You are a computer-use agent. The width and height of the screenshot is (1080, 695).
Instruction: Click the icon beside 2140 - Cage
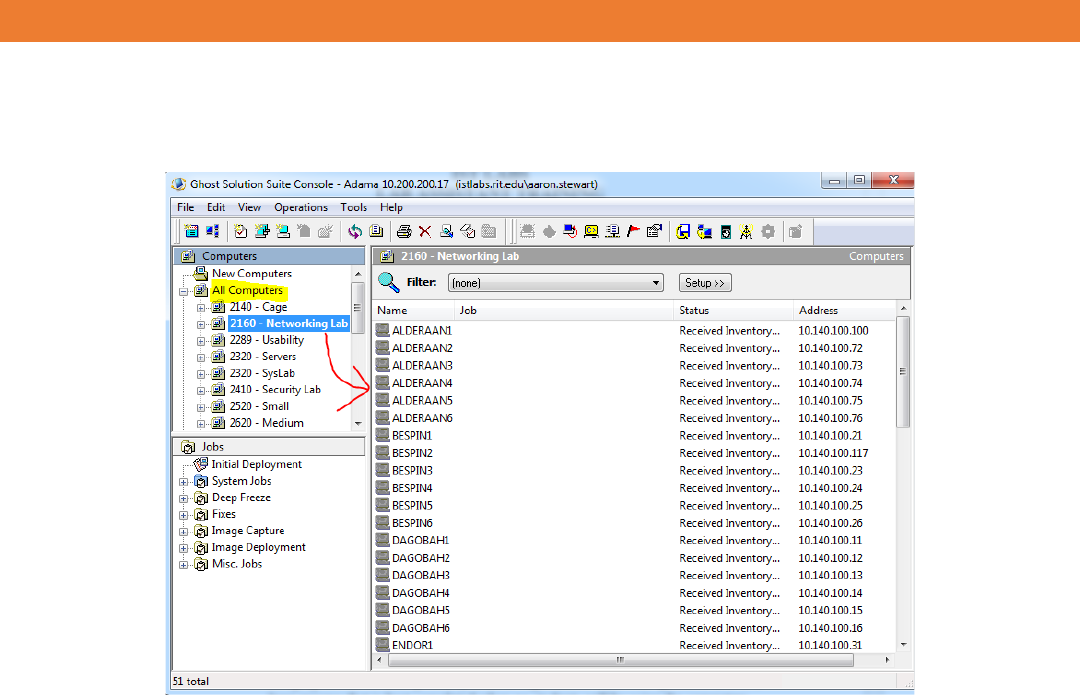point(218,307)
